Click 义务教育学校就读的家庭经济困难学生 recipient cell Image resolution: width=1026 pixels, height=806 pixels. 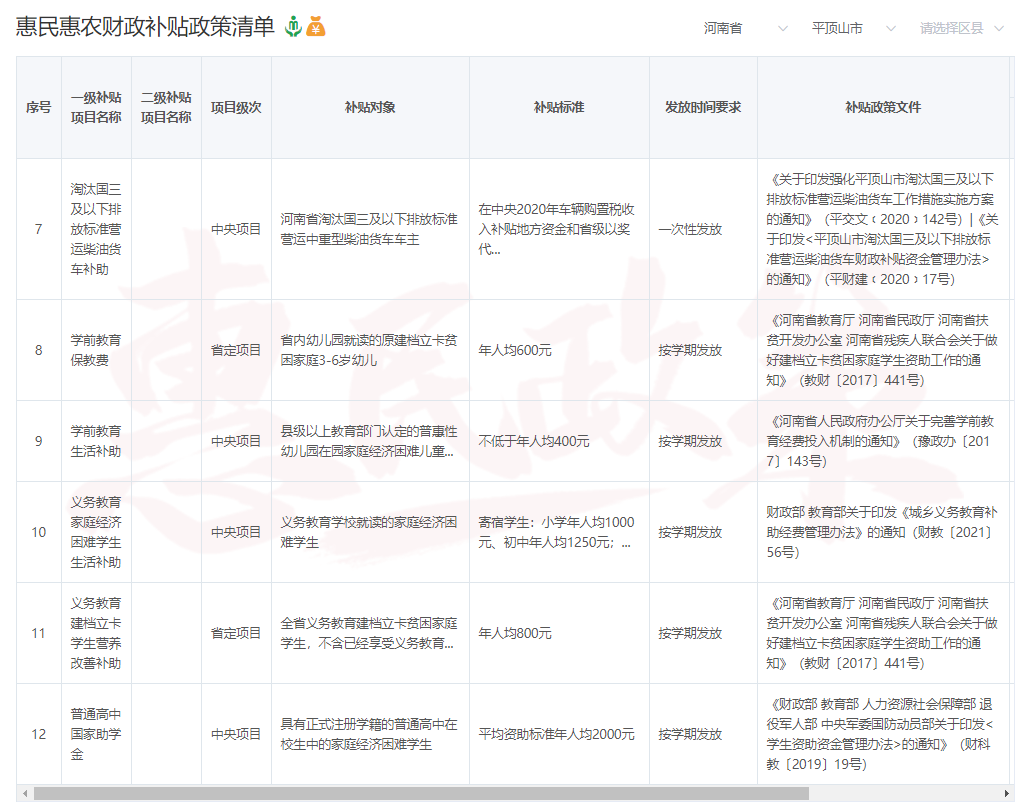click(x=369, y=532)
